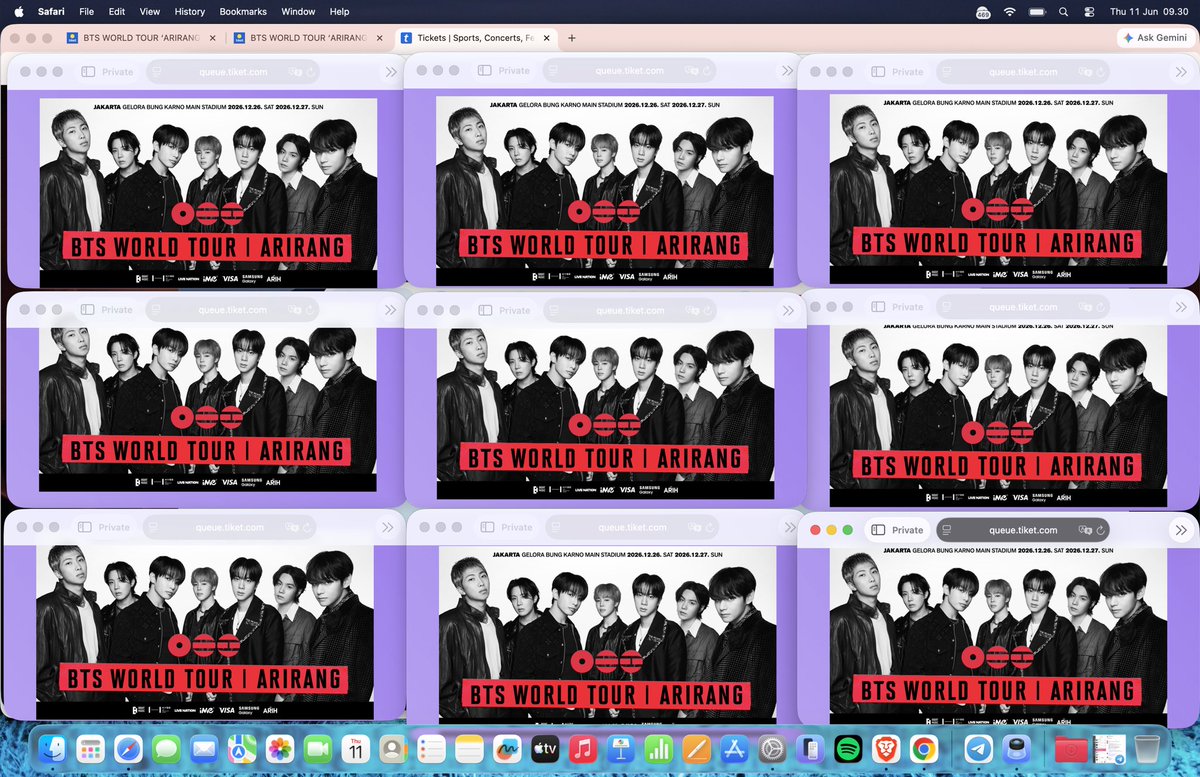This screenshot has width=1200, height=777.
Task: Open the Safari menu
Action: click(50, 11)
